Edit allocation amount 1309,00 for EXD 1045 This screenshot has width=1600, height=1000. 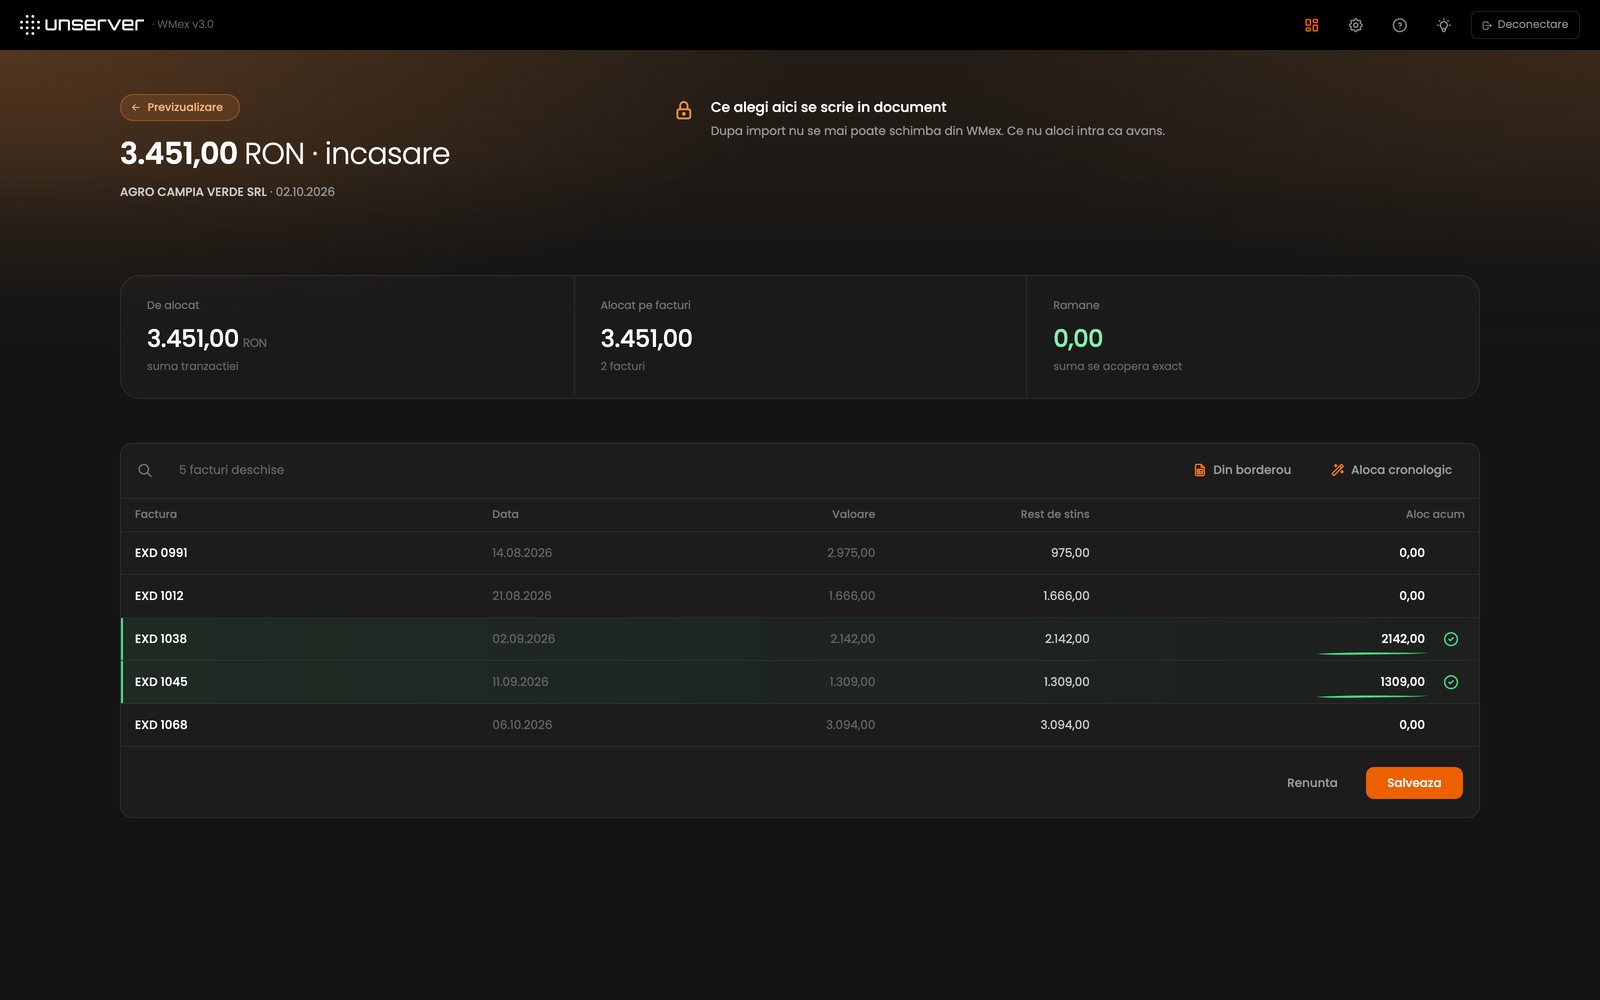1371,682
